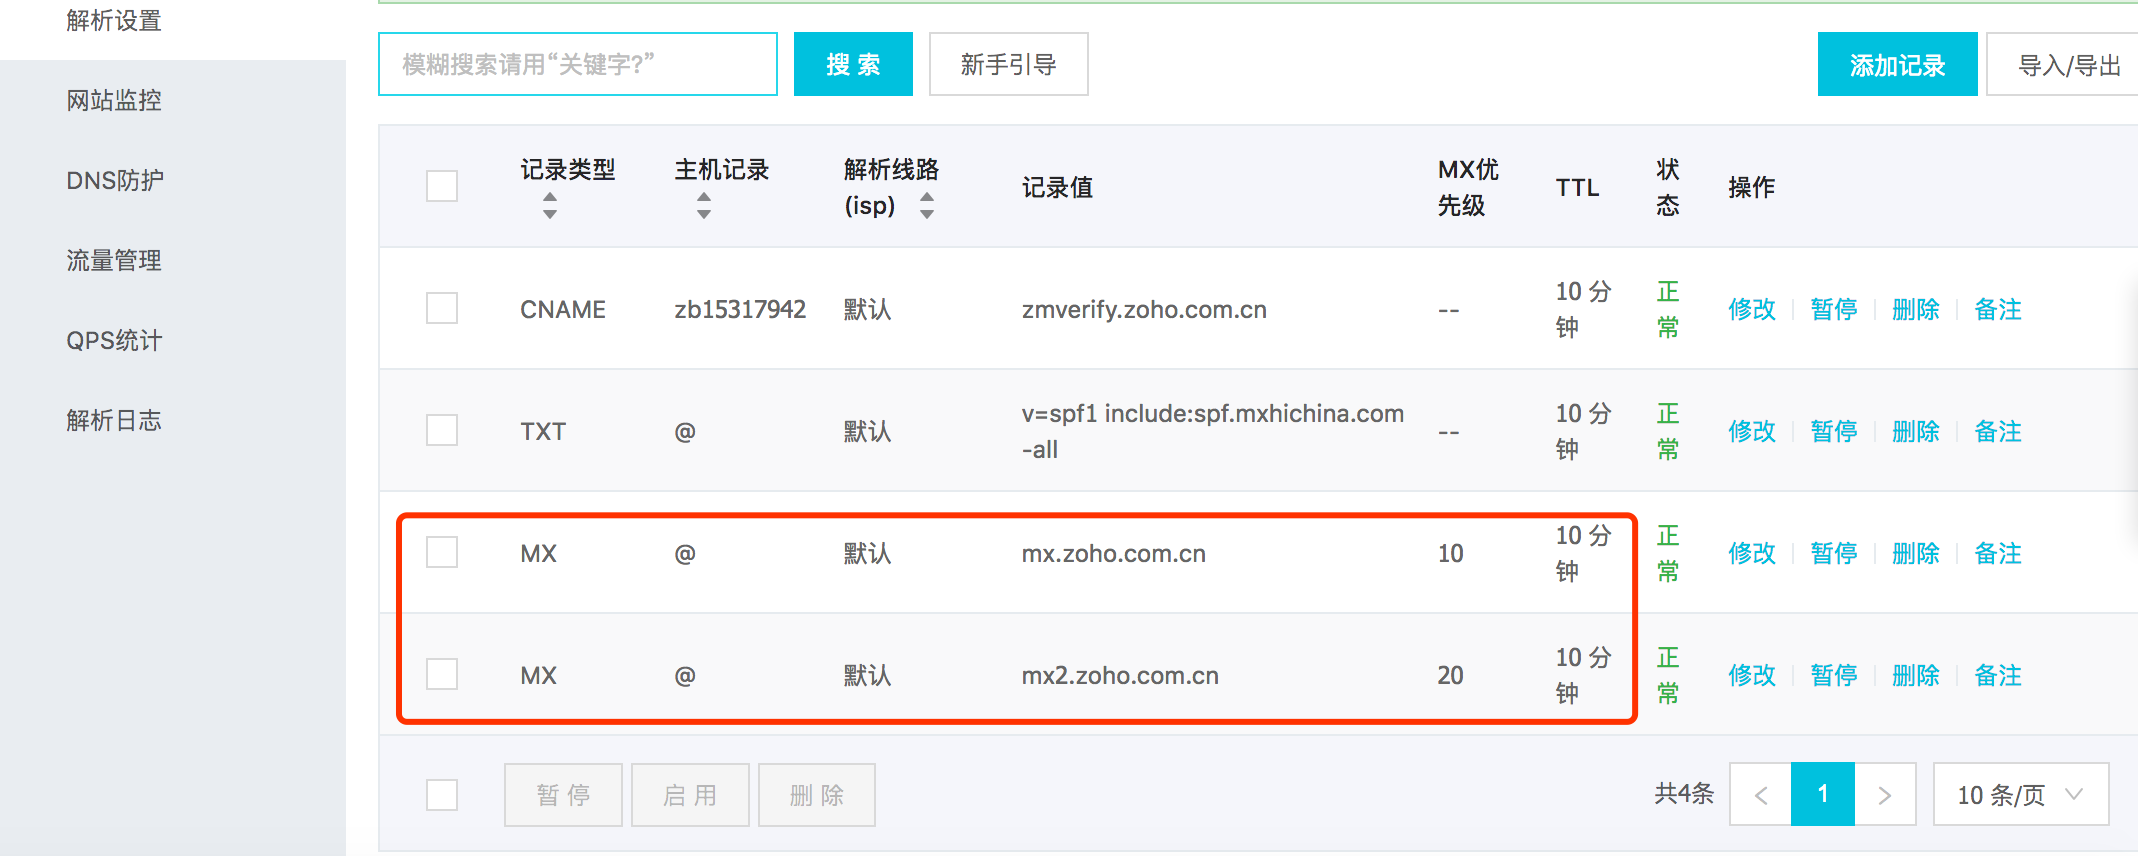Click the CNAME record type cell
Viewport: 2138px width, 856px height.
(x=563, y=310)
